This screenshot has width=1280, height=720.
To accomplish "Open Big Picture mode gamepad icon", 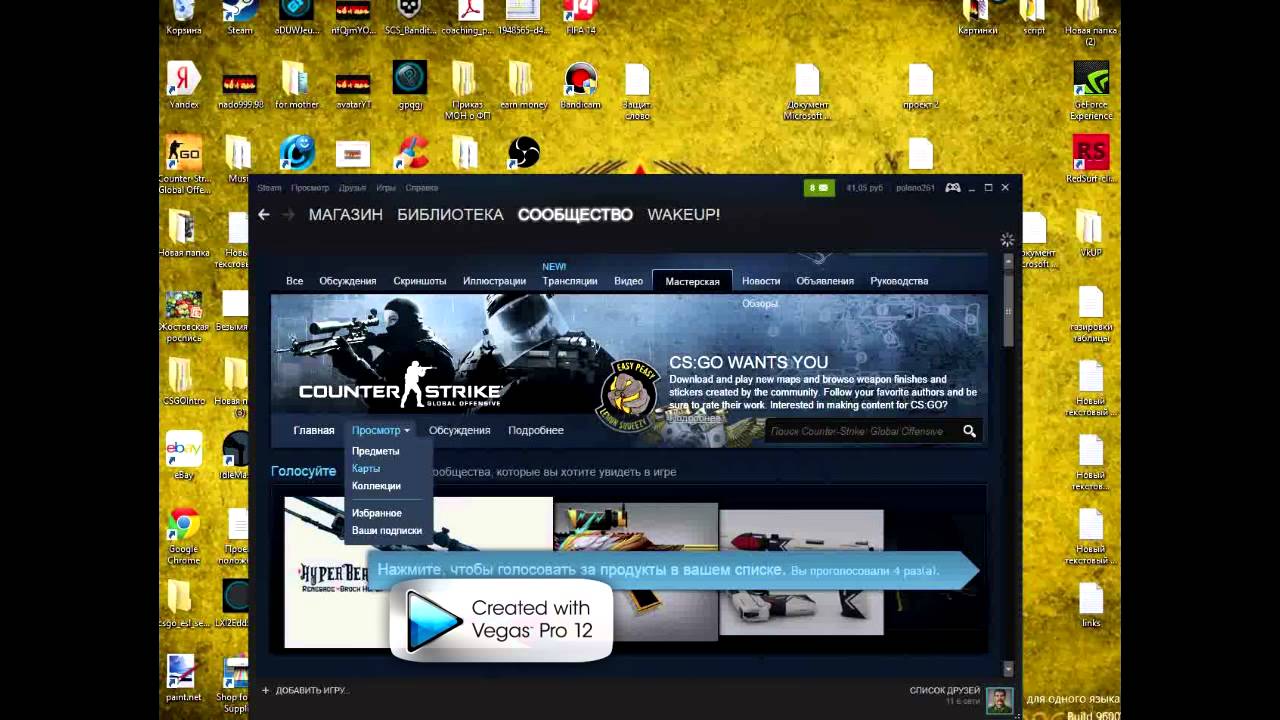I will [953, 187].
